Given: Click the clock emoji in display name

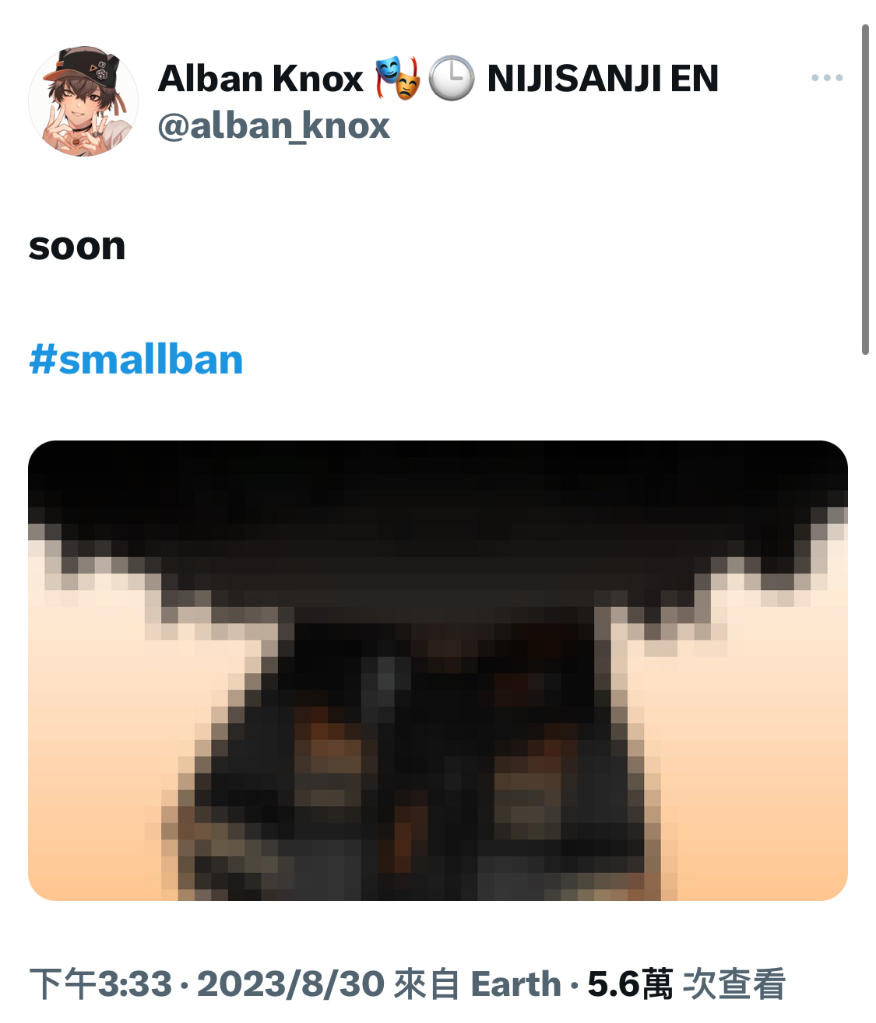Looking at the screenshot, I should coord(451,78).
